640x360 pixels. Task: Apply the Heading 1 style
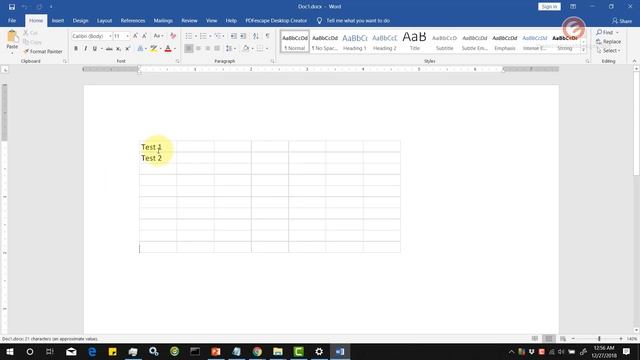point(355,42)
